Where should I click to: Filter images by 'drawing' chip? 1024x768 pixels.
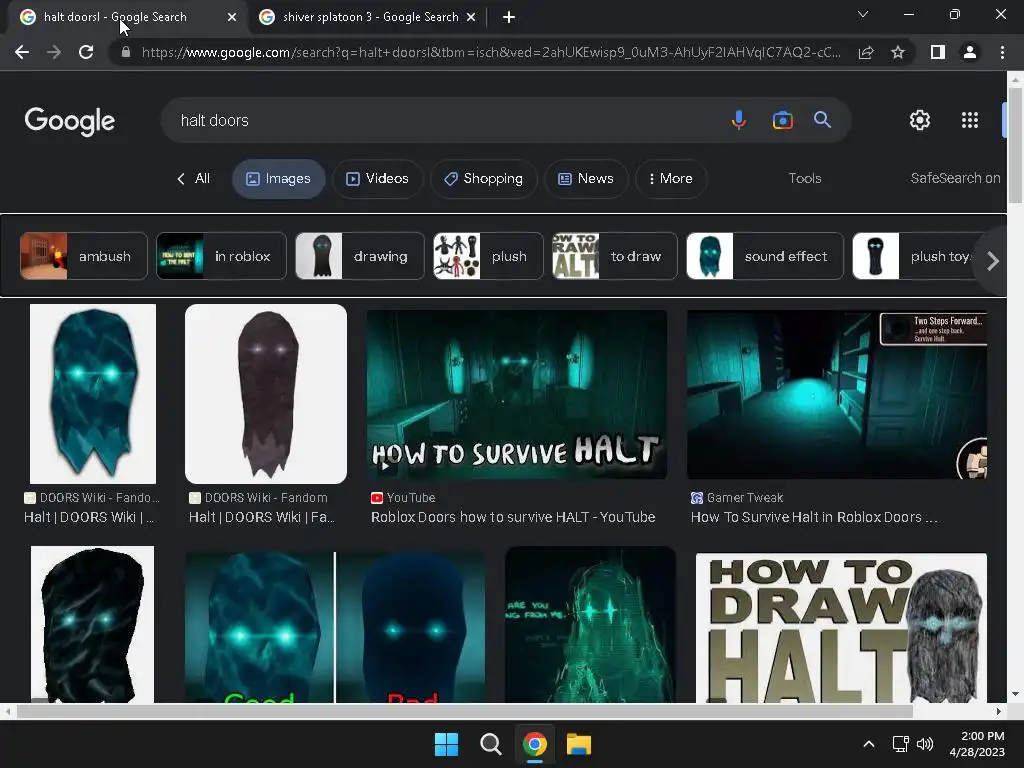tap(360, 256)
